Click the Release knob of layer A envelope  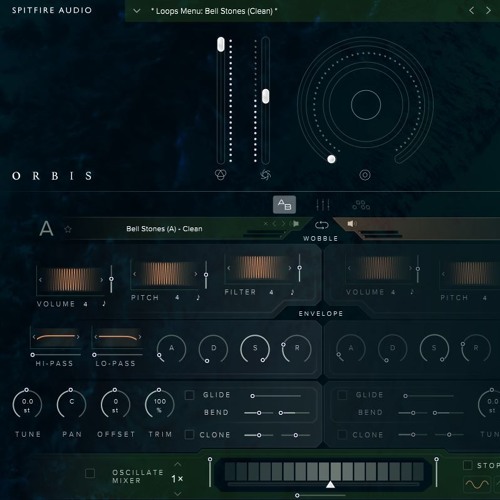click(297, 349)
